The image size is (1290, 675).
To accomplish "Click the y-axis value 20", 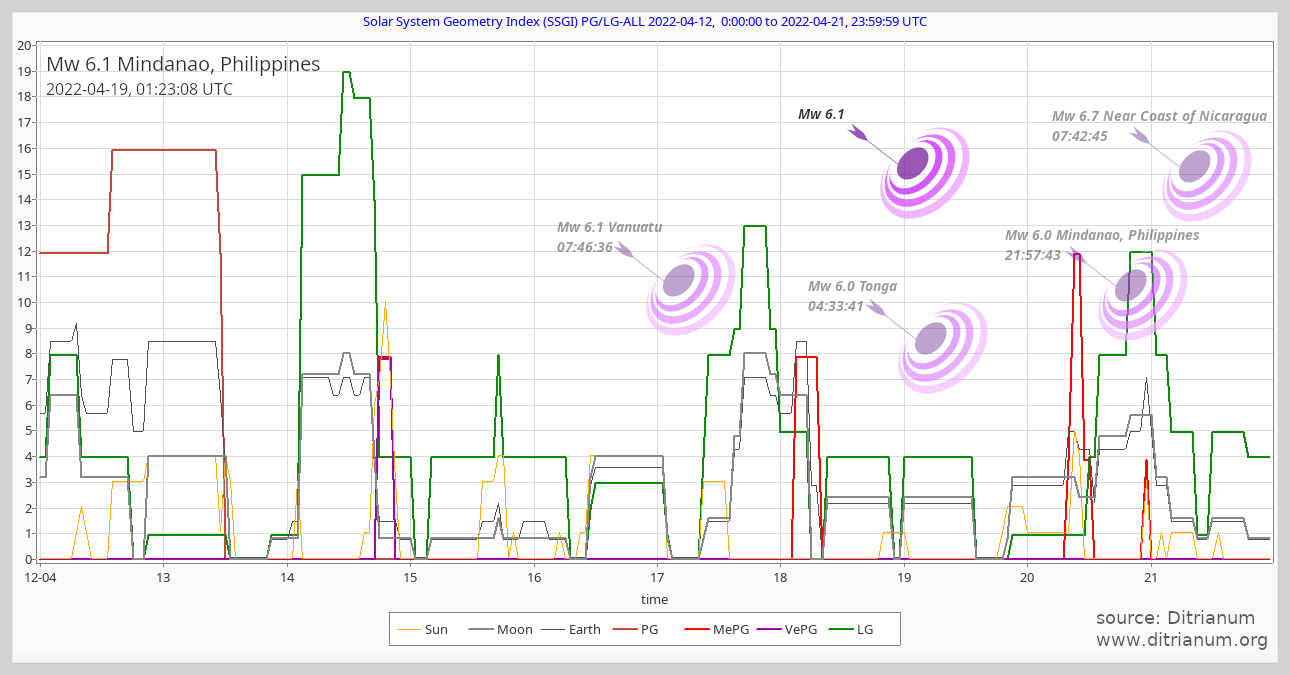I will point(25,45).
